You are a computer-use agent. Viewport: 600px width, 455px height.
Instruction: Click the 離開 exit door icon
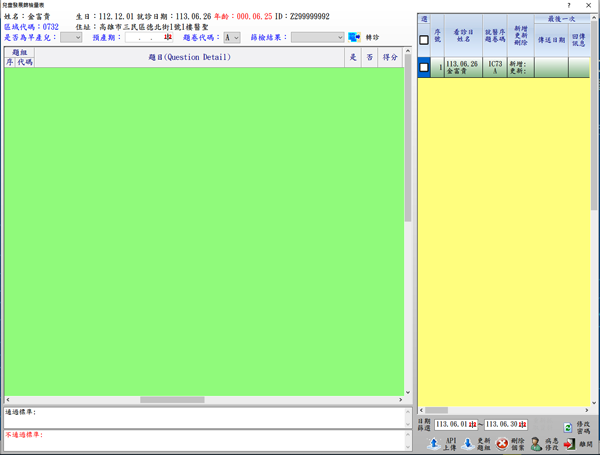570,443
